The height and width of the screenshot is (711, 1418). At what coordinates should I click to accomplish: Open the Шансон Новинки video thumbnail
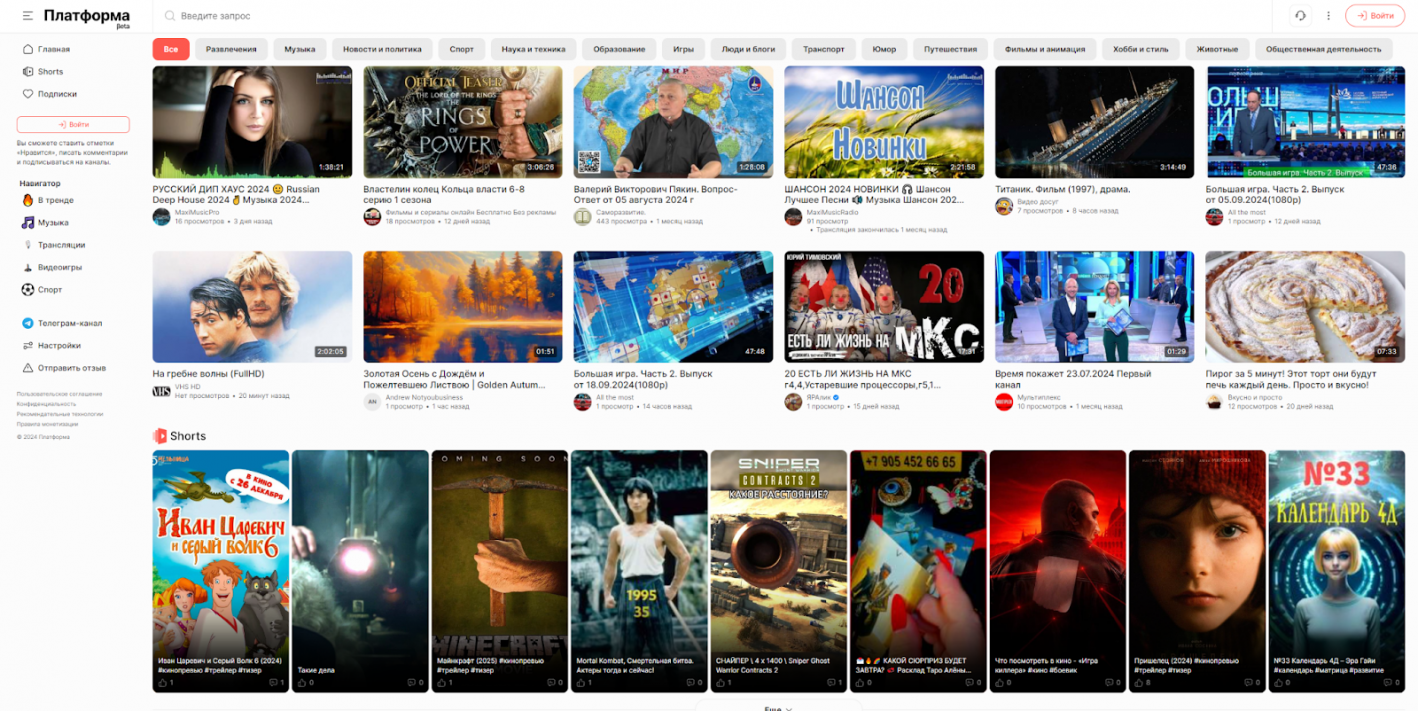pyautogui.click(x=884, y=122)
